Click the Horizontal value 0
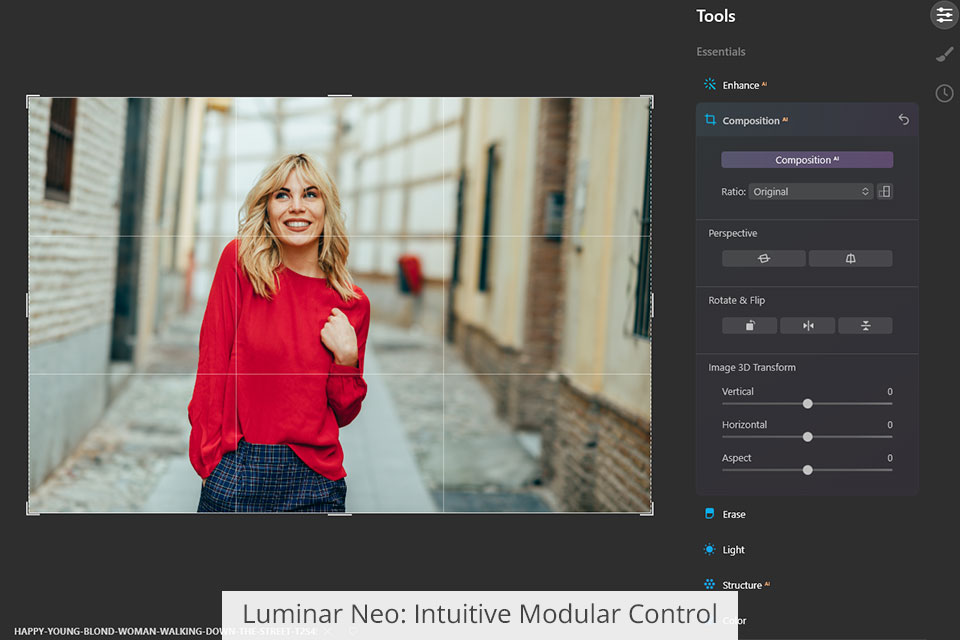The height and width of the screenshot is (640, 960). click(890, 424)
